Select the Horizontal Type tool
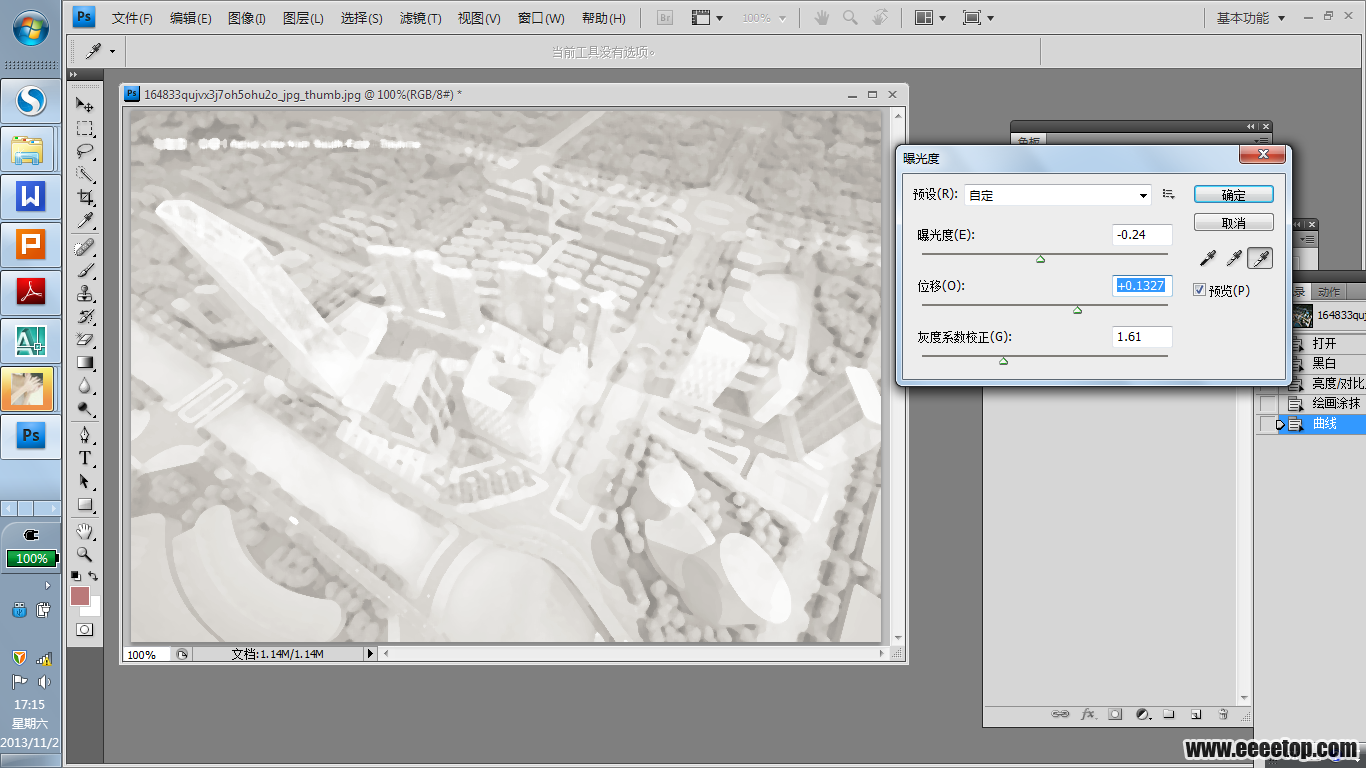1366x768 pixels. [x=85, y=458]
